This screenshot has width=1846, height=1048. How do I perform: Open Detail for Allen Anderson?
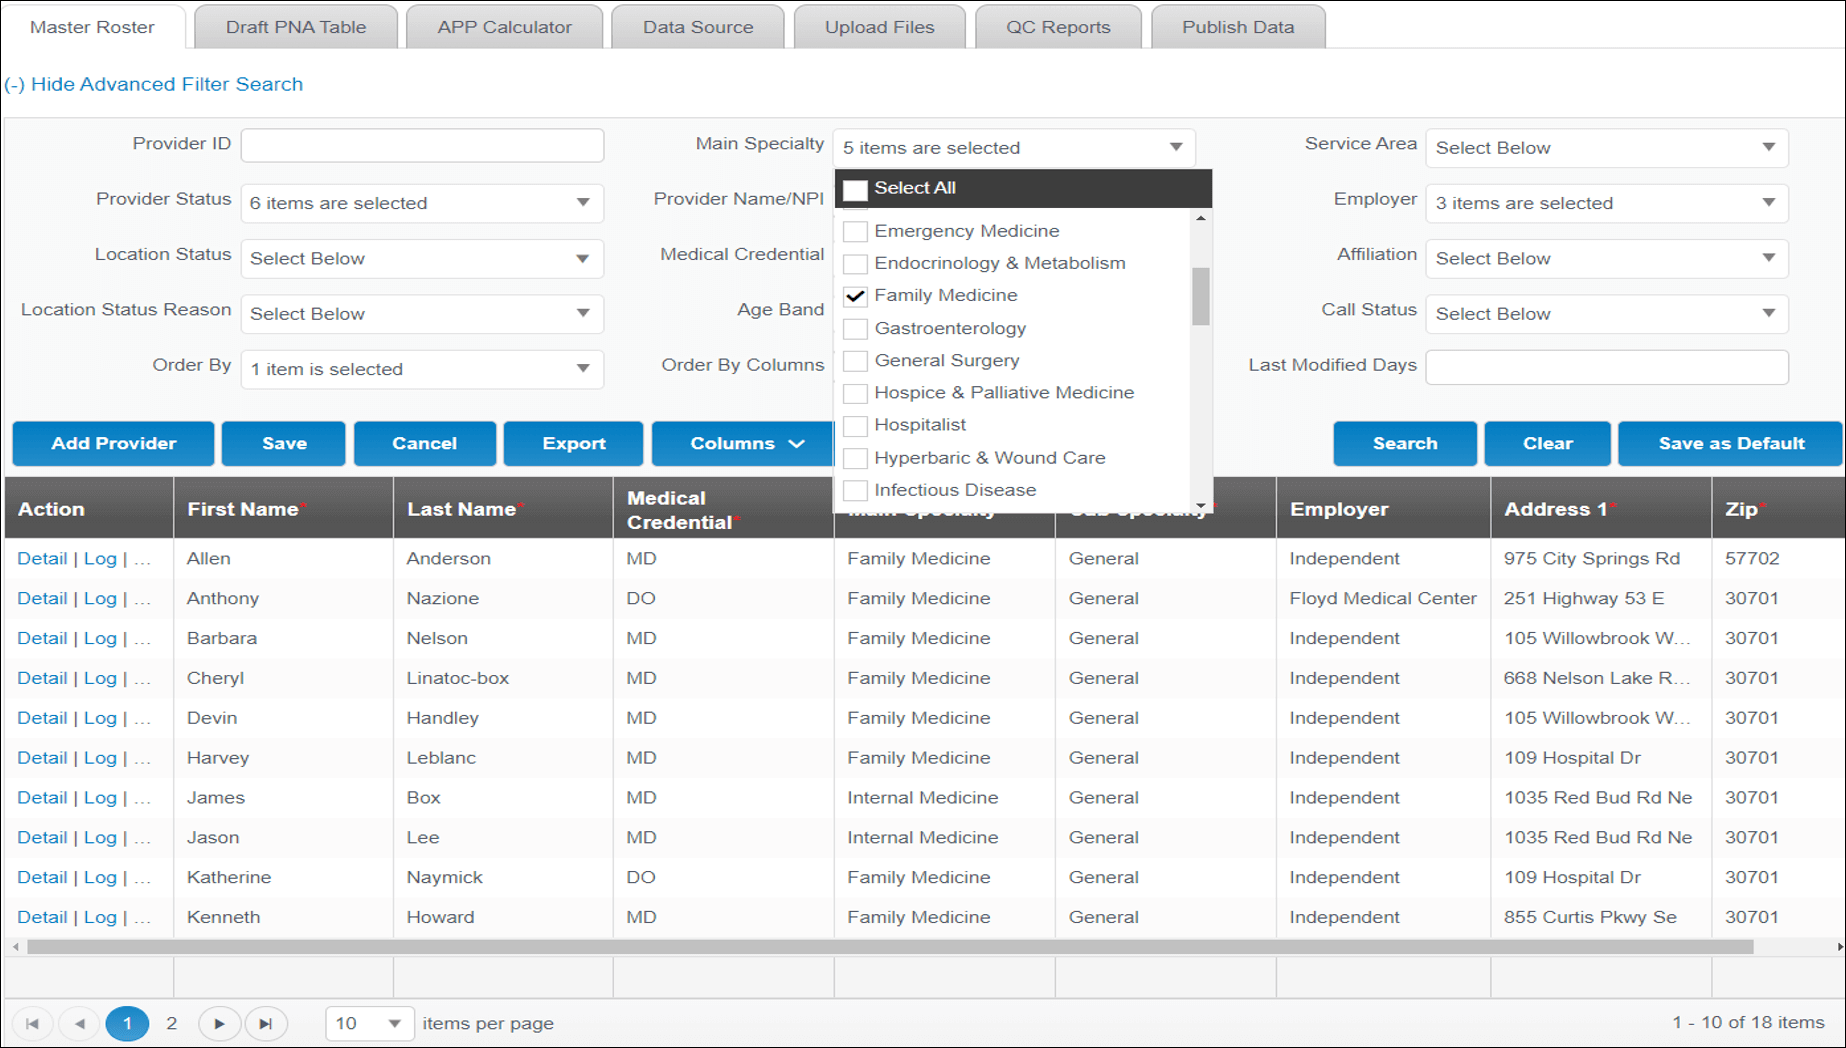coord(42,558)
